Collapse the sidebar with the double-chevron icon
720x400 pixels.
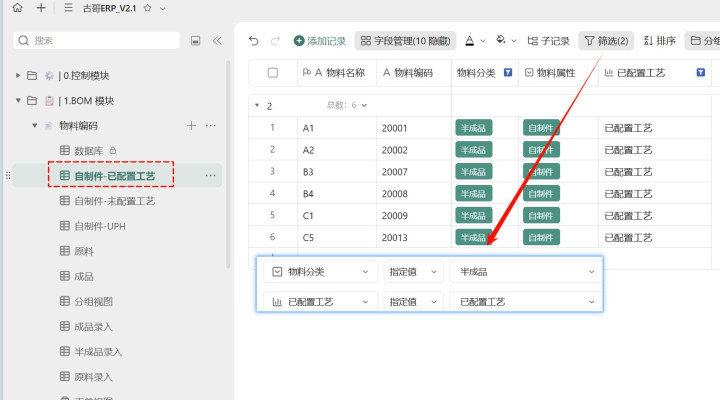click(x=217, y=41)
